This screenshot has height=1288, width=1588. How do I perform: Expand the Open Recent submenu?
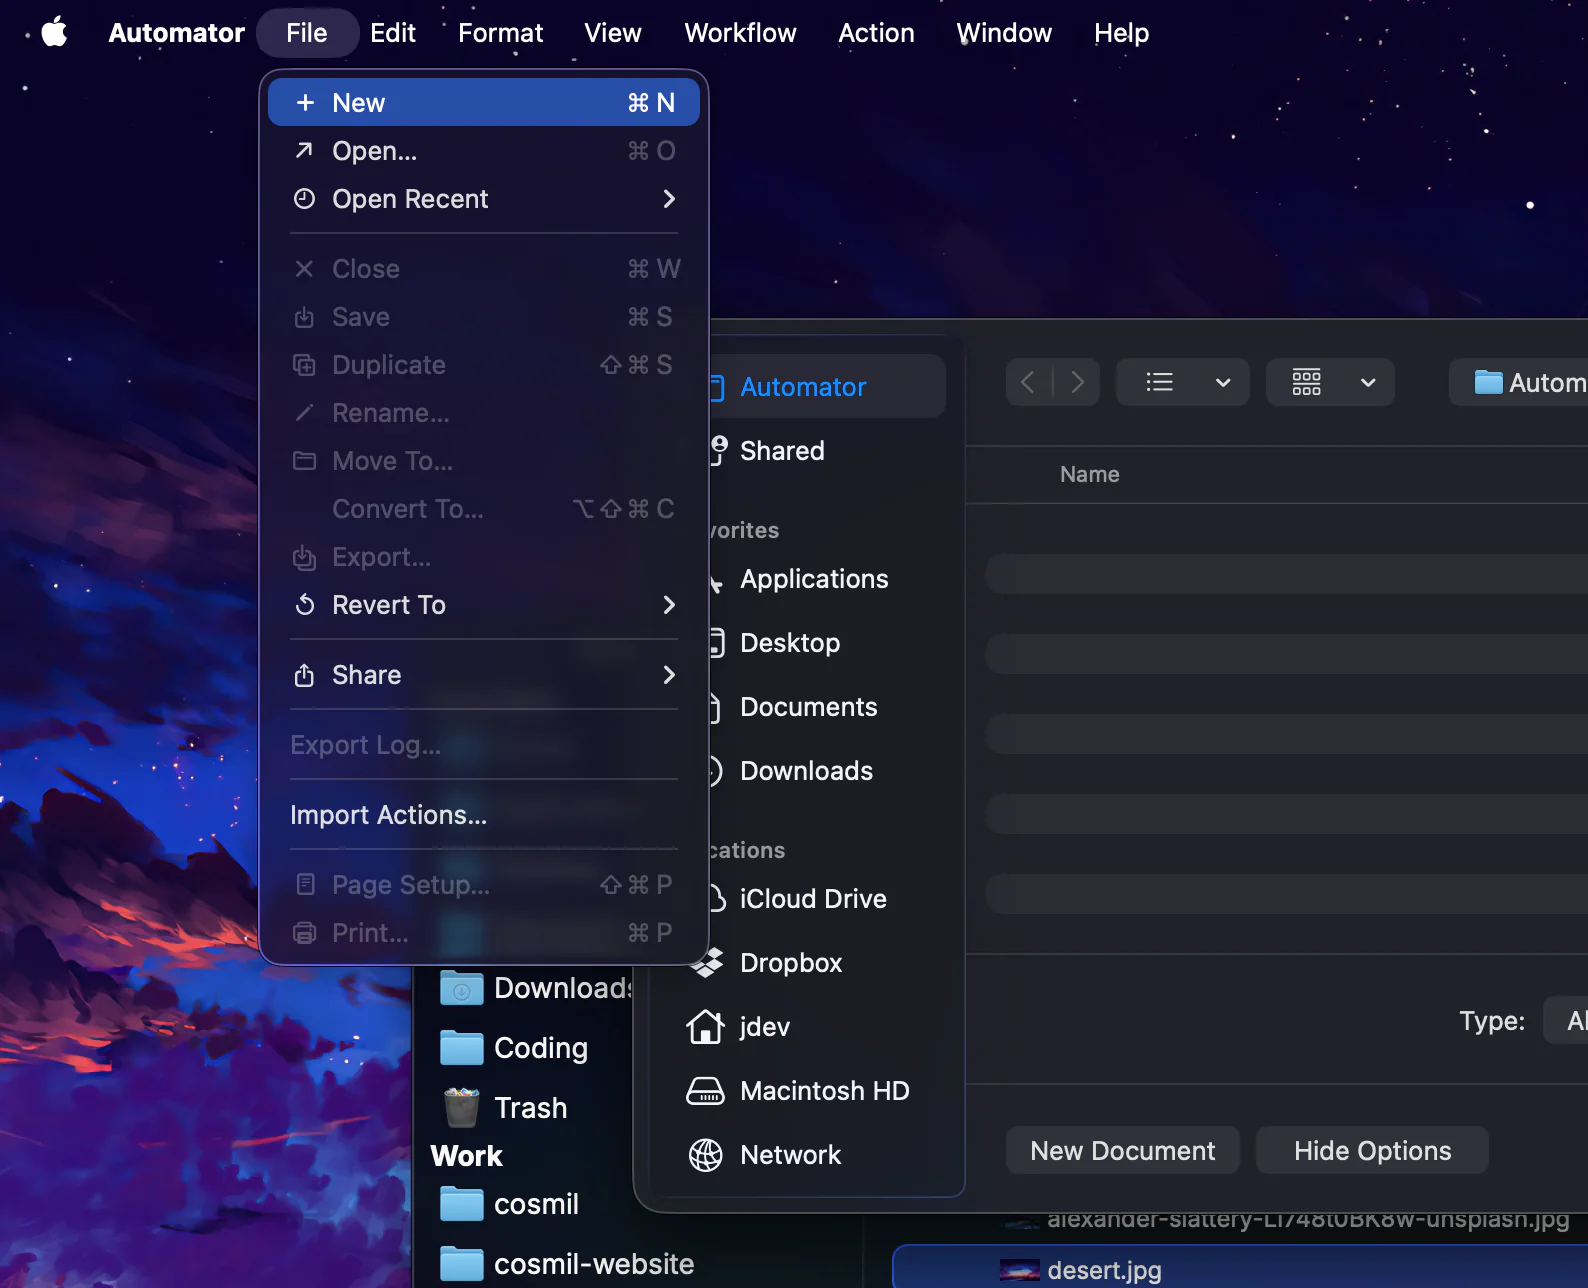484,198
